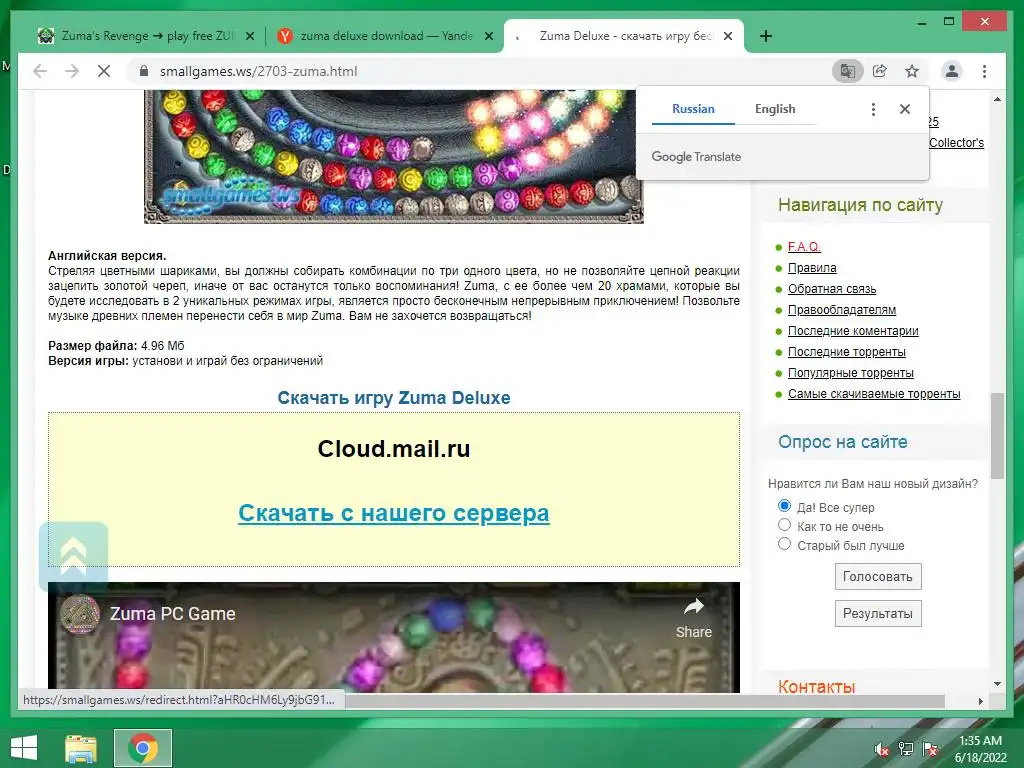1024x768 pixels.
Task: Close the Zuma's Revenge tab
Action: 249,37
